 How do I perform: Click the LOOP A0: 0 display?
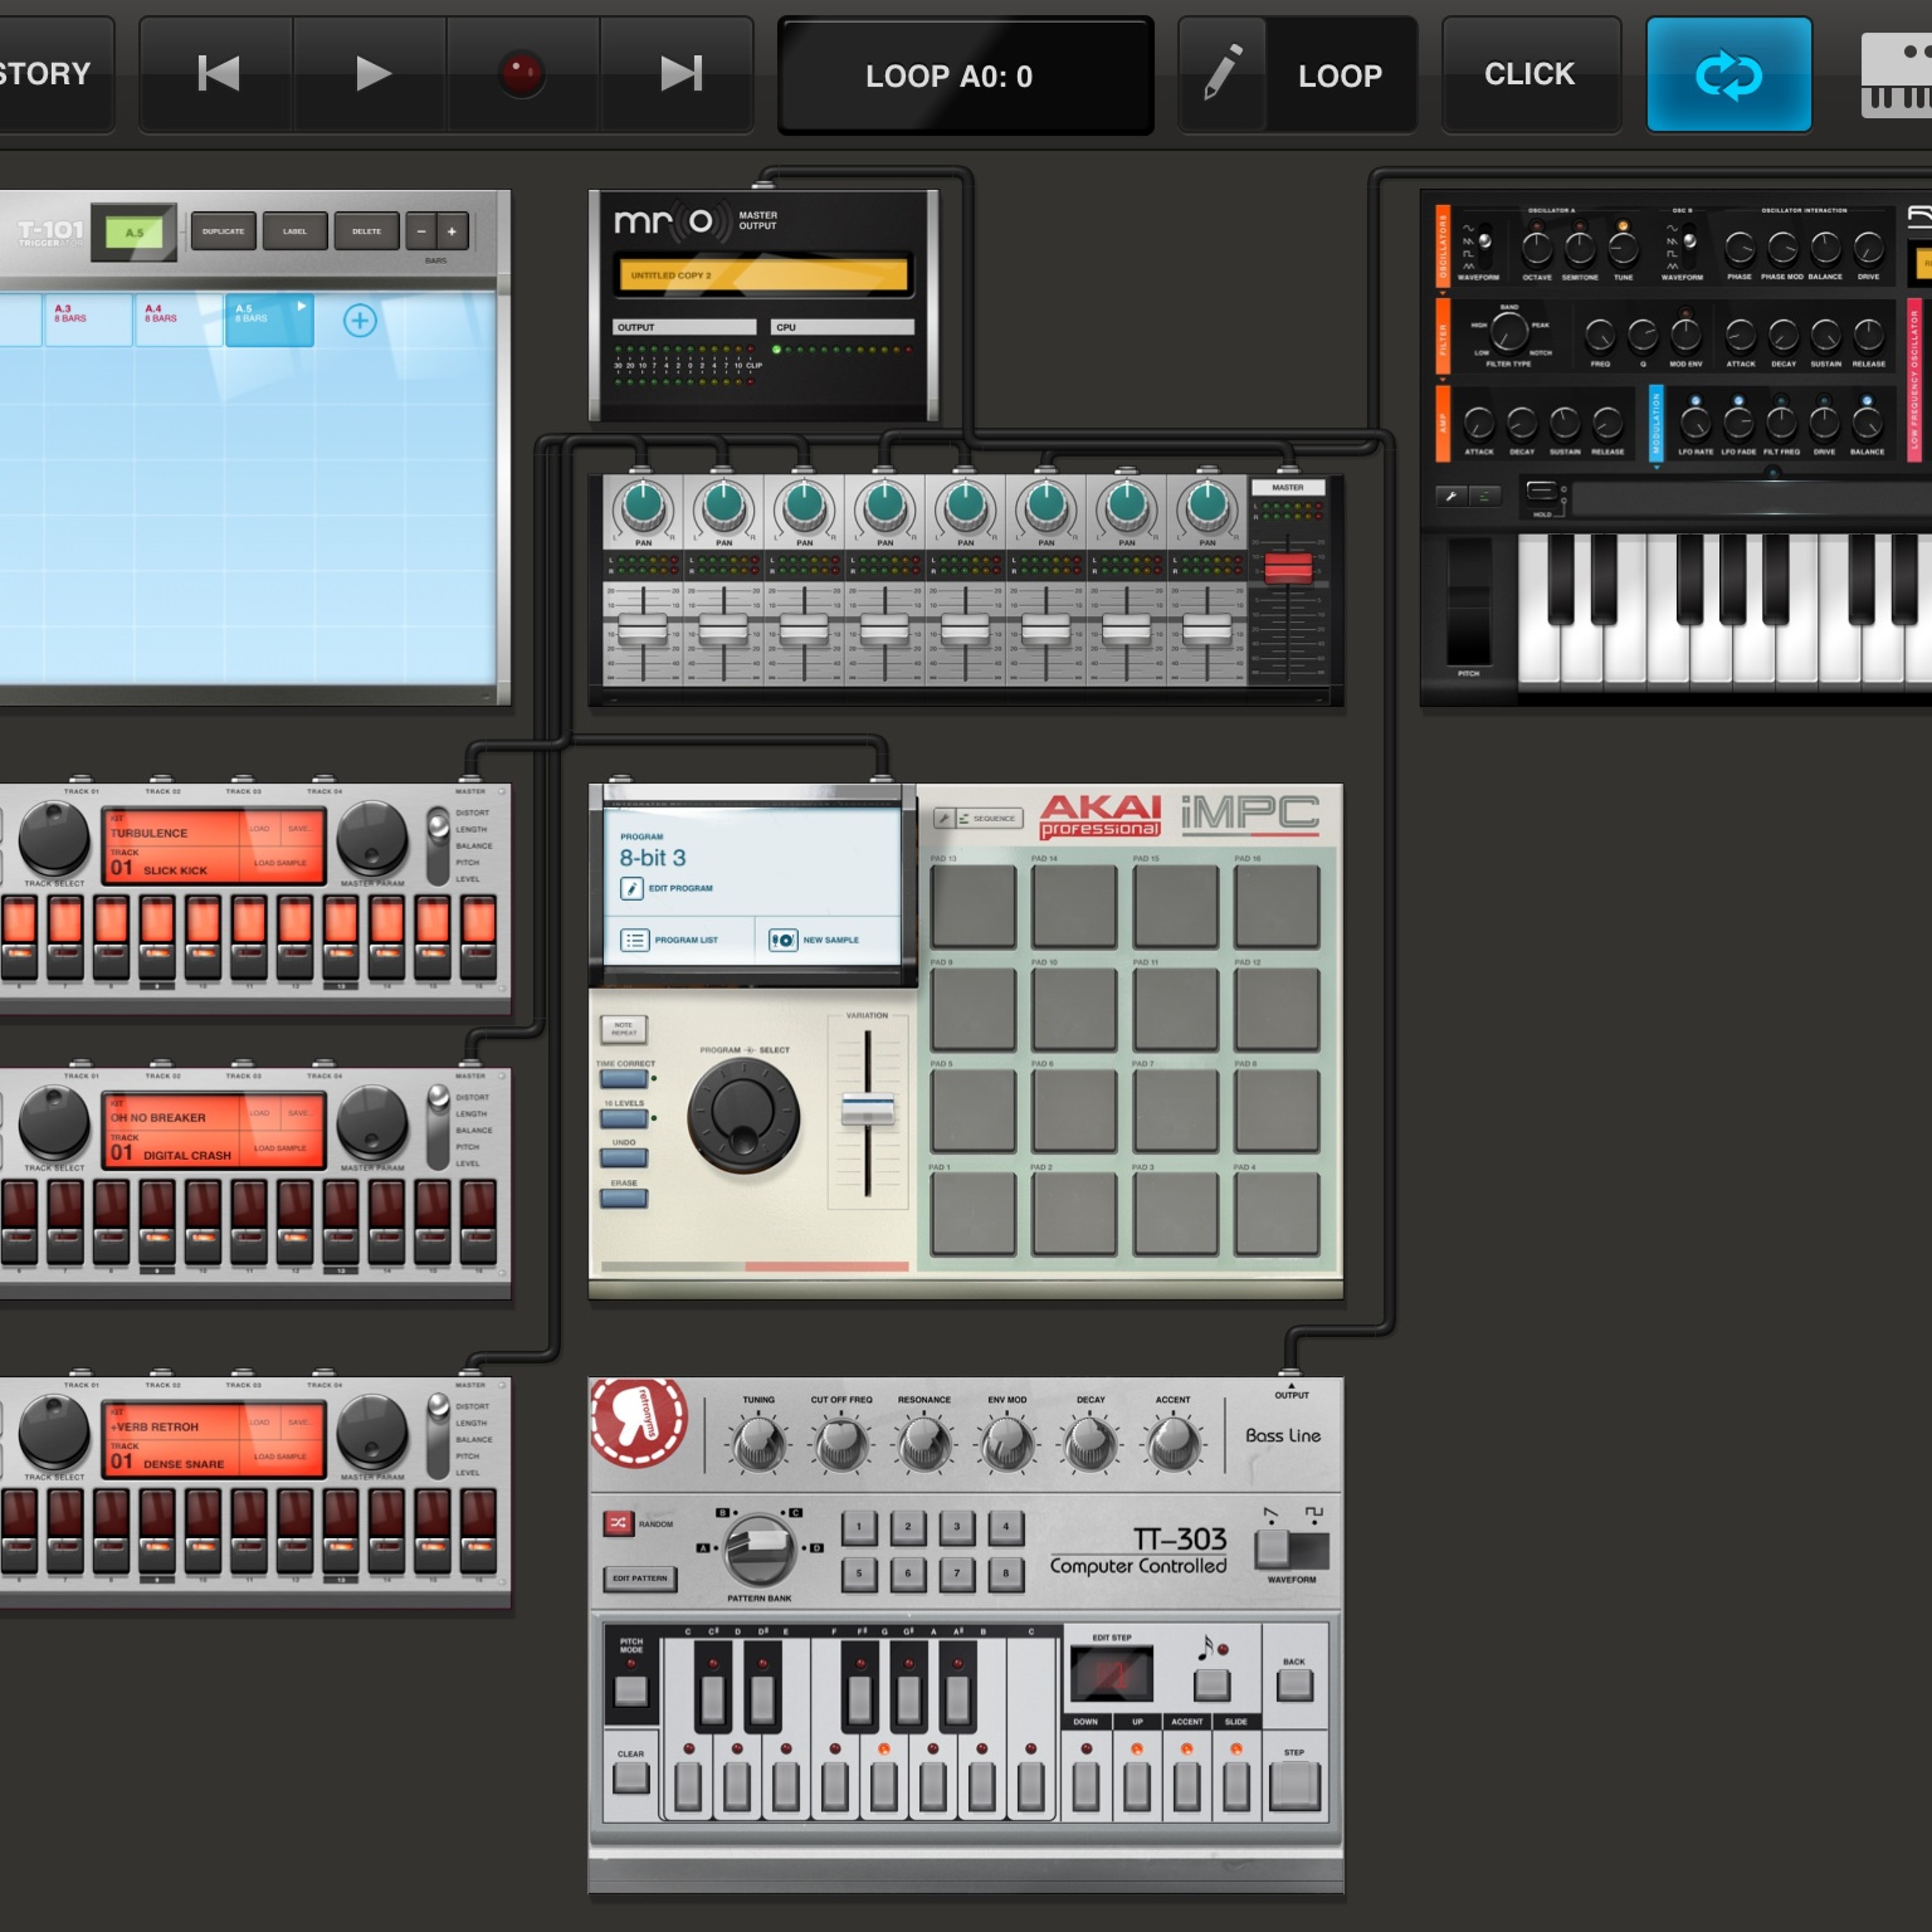tap(966, 76)
